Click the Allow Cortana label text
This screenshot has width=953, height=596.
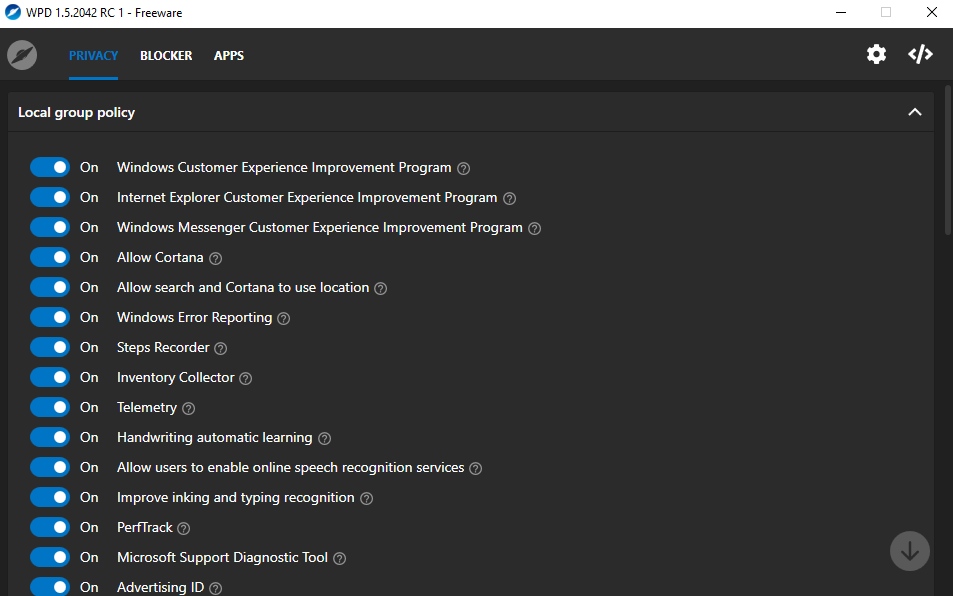pos(160,257)
